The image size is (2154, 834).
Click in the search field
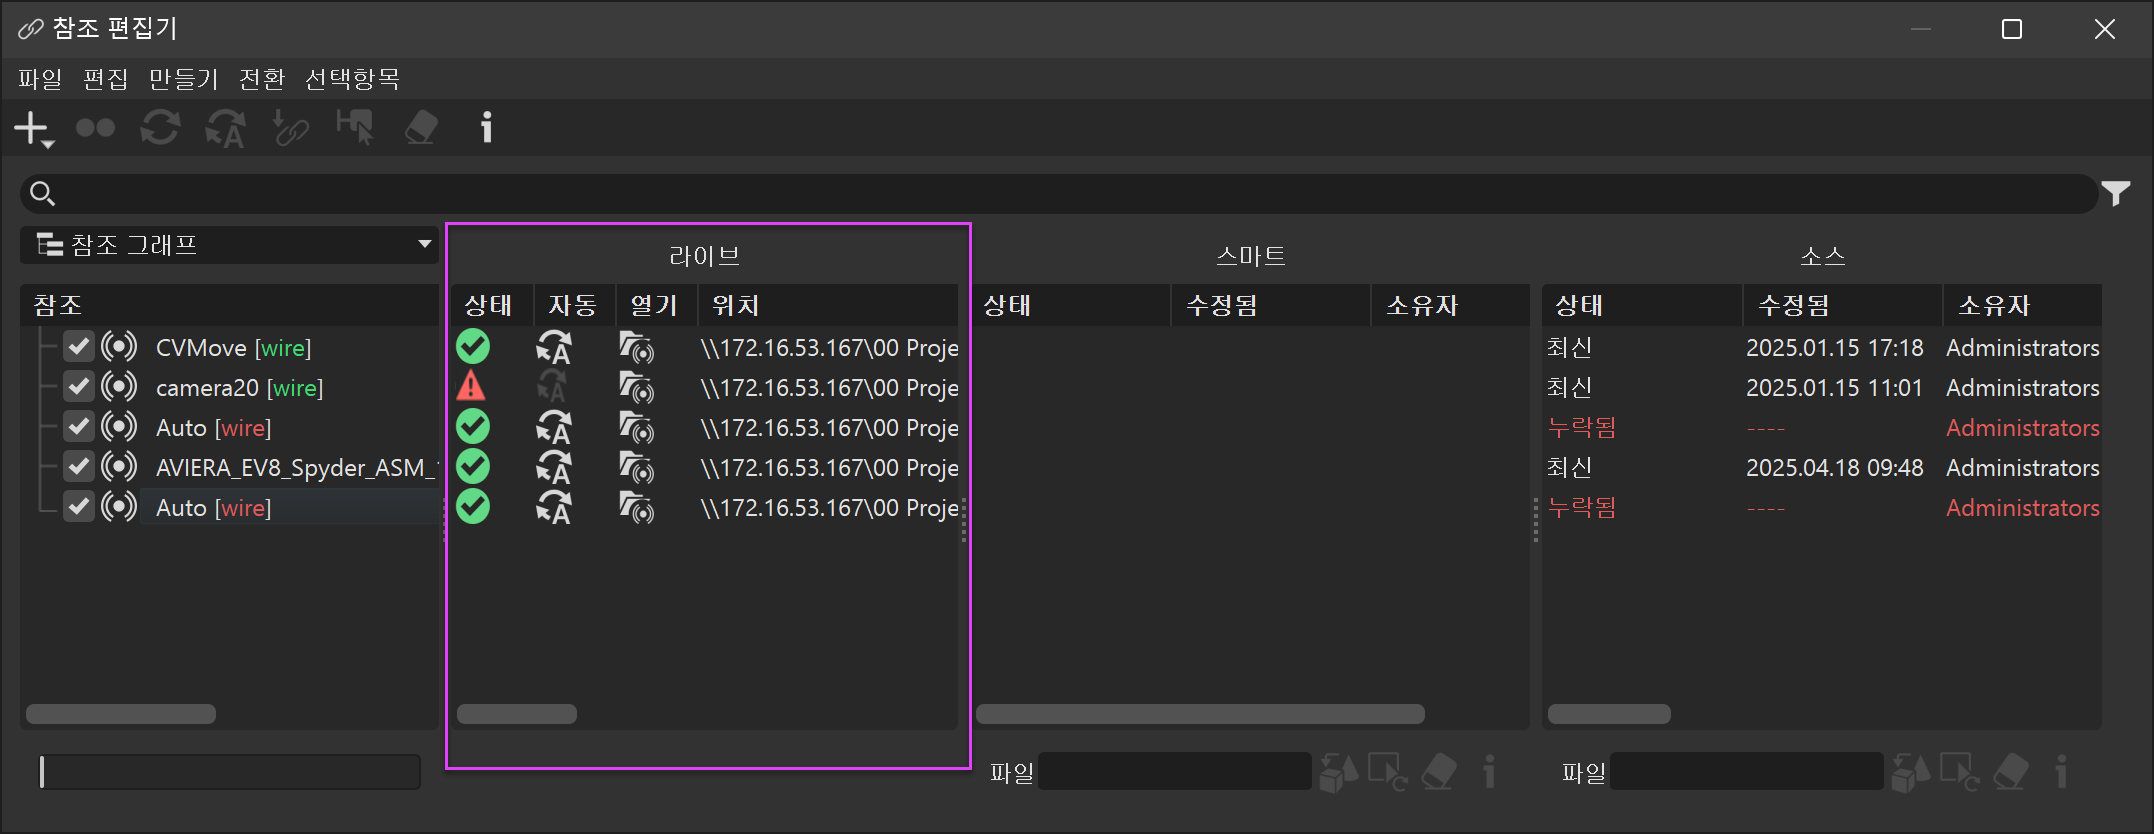click(x=1059, y=193)
